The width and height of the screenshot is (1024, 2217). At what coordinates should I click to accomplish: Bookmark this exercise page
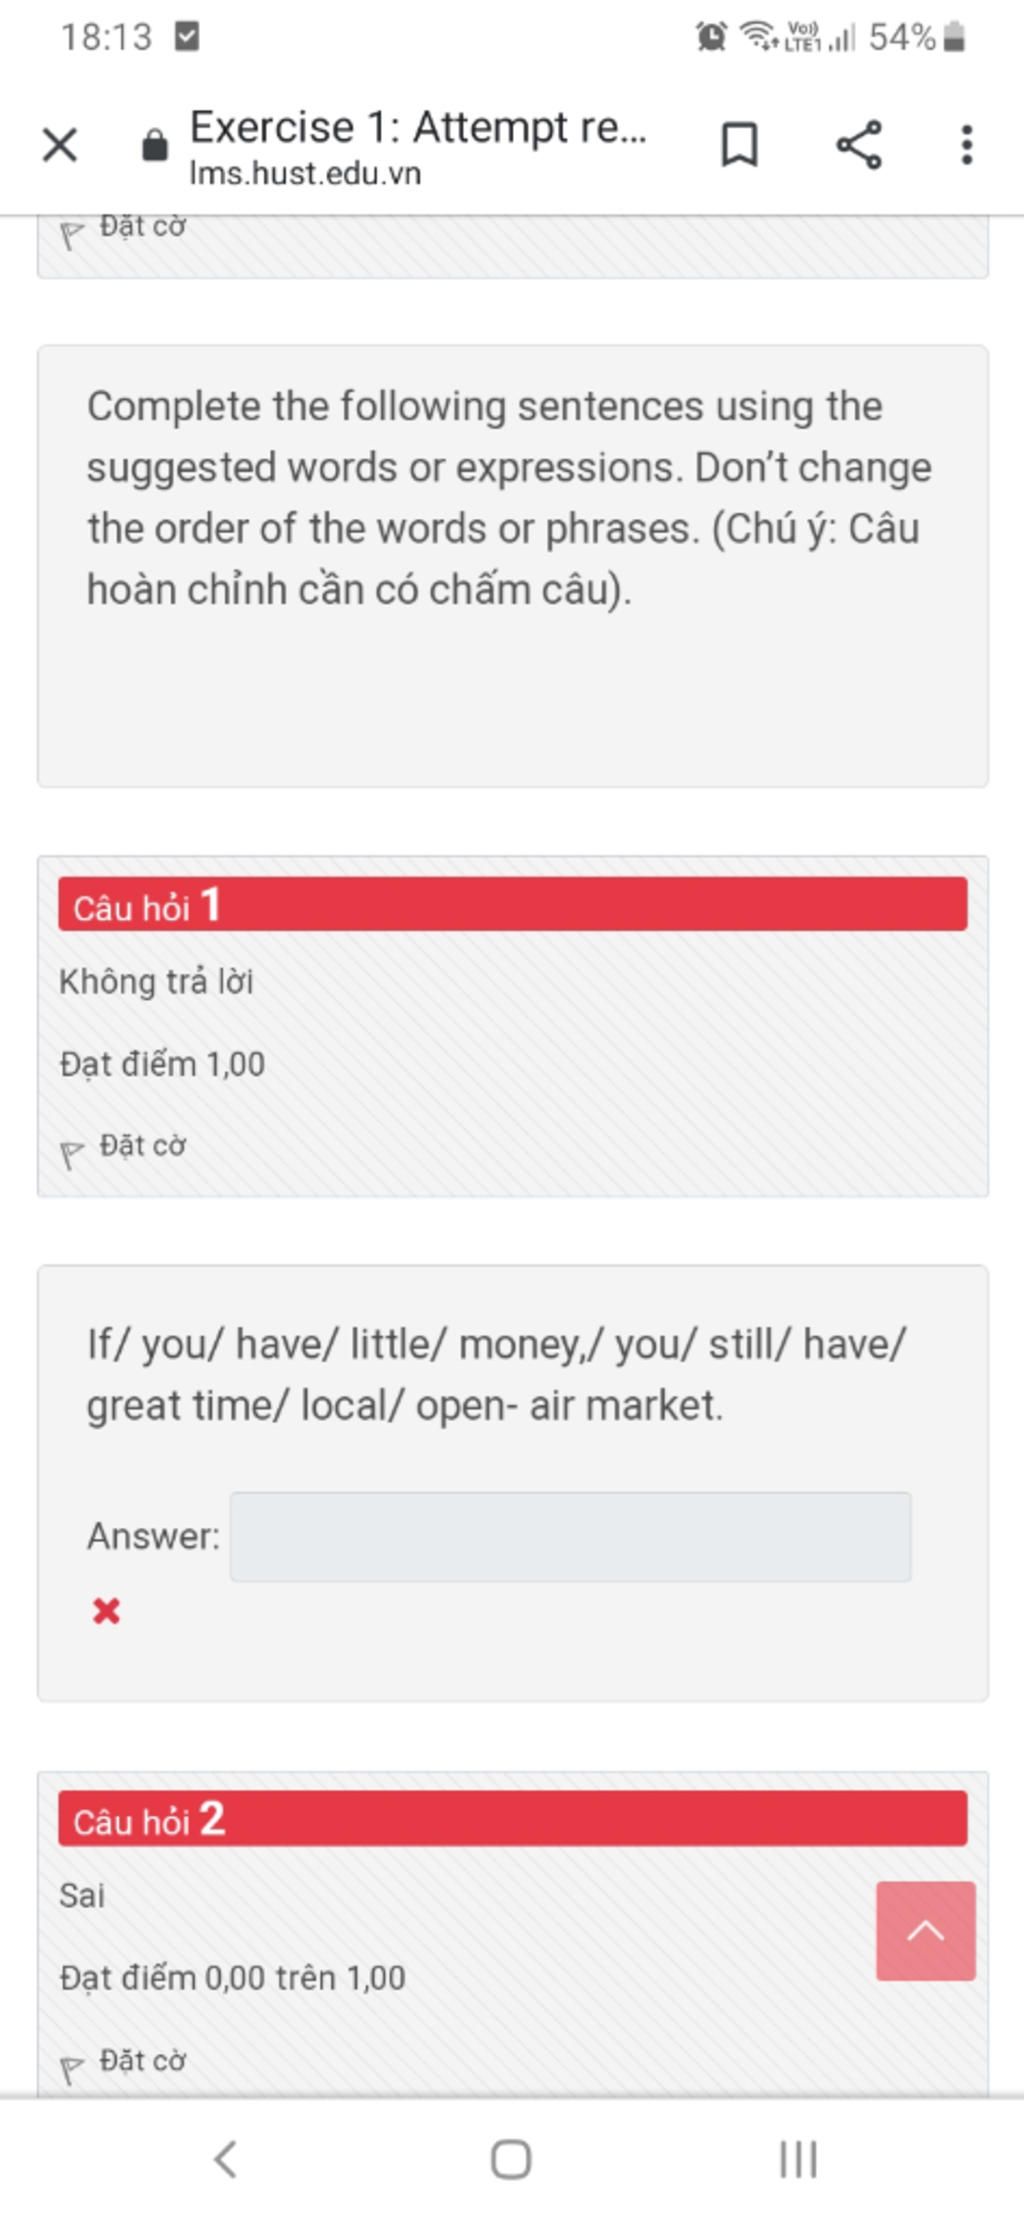click(x=739, y=145)
